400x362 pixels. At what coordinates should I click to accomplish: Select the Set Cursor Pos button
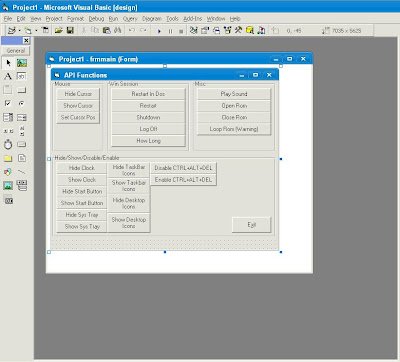[x=78, y=117]
